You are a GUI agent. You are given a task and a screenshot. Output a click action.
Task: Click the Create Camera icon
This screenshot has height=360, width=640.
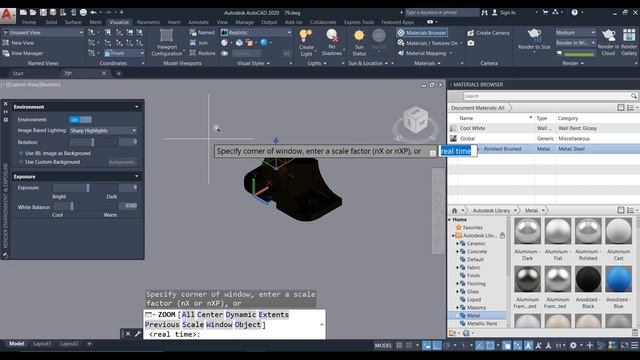coord(471,33)
